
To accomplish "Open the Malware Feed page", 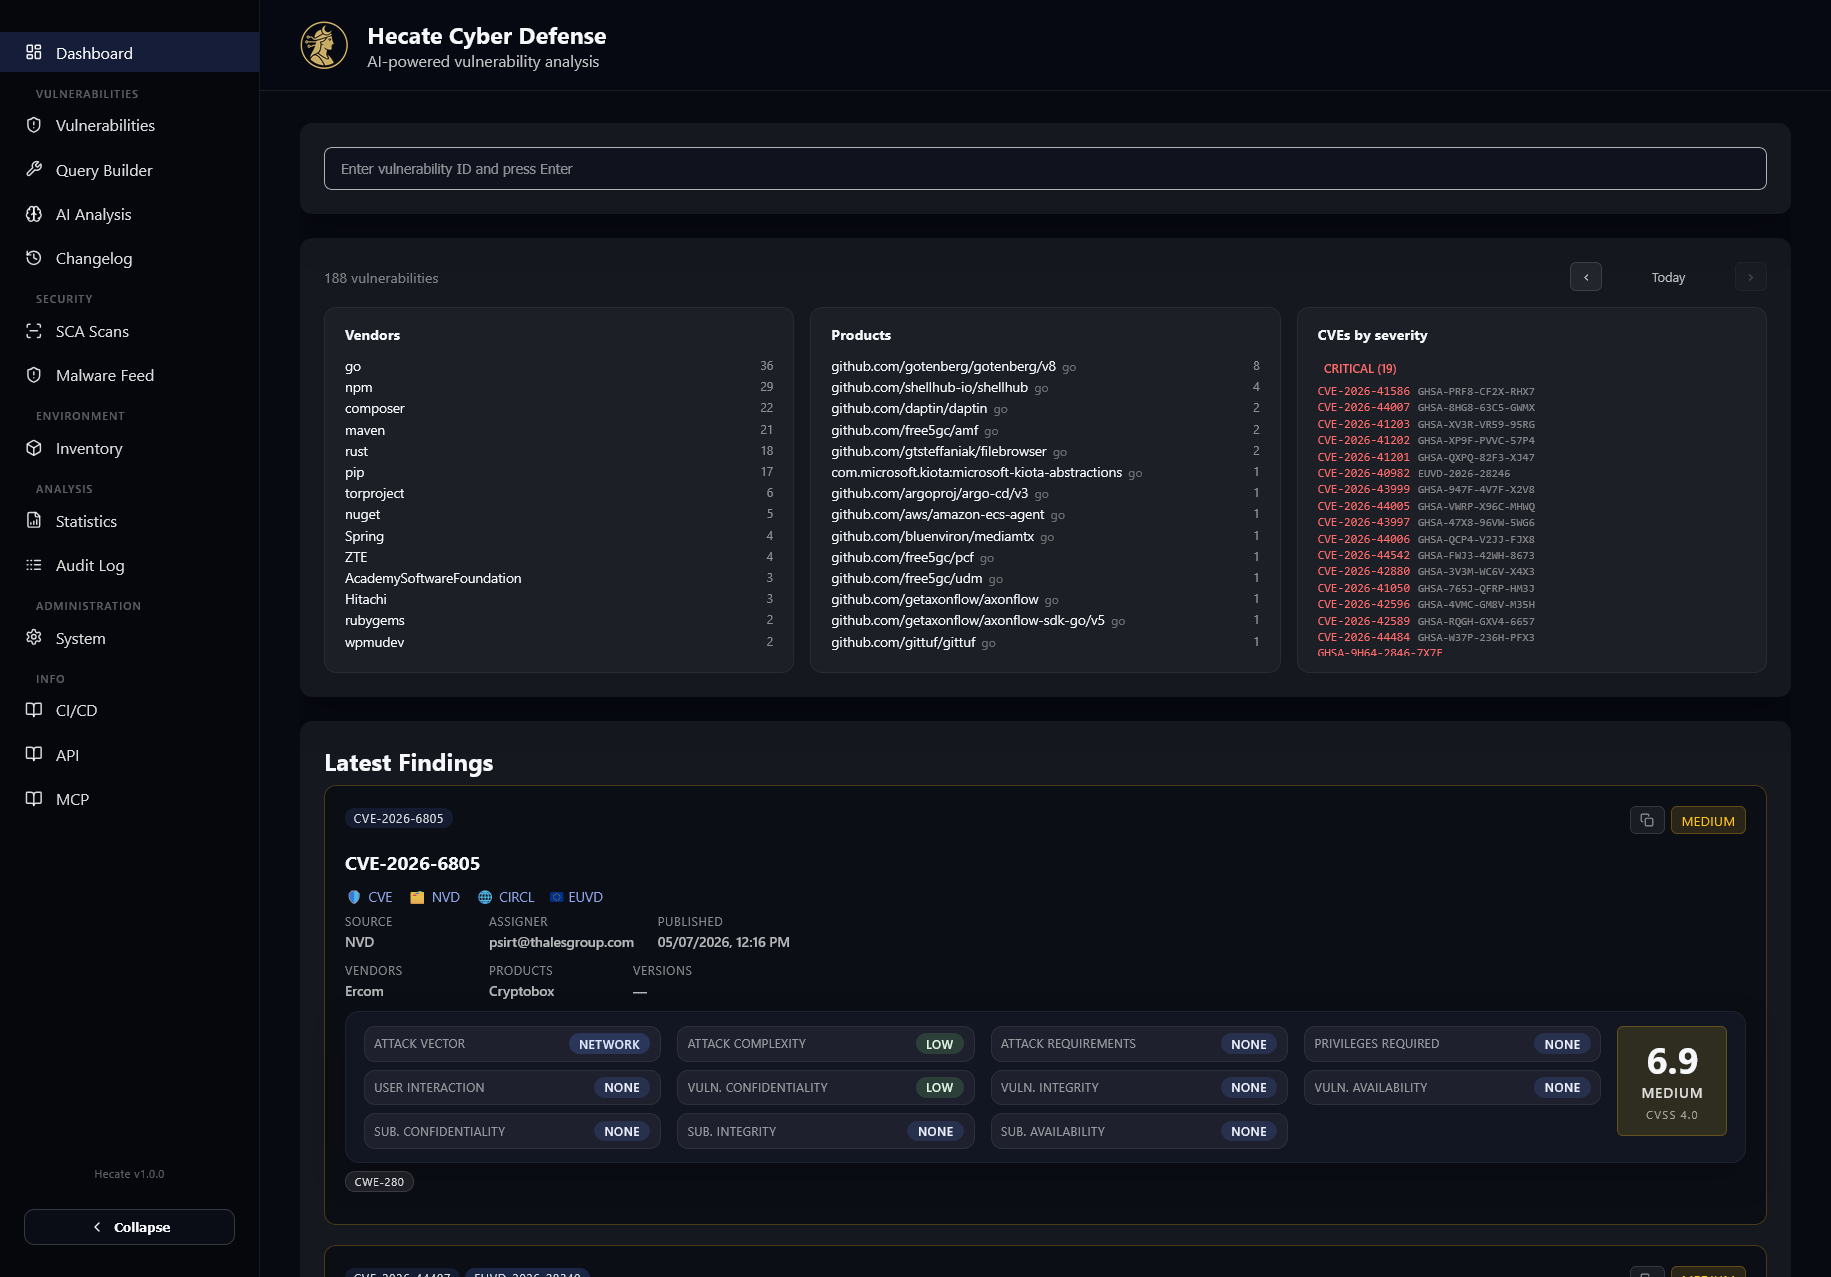I will (130, 375).
